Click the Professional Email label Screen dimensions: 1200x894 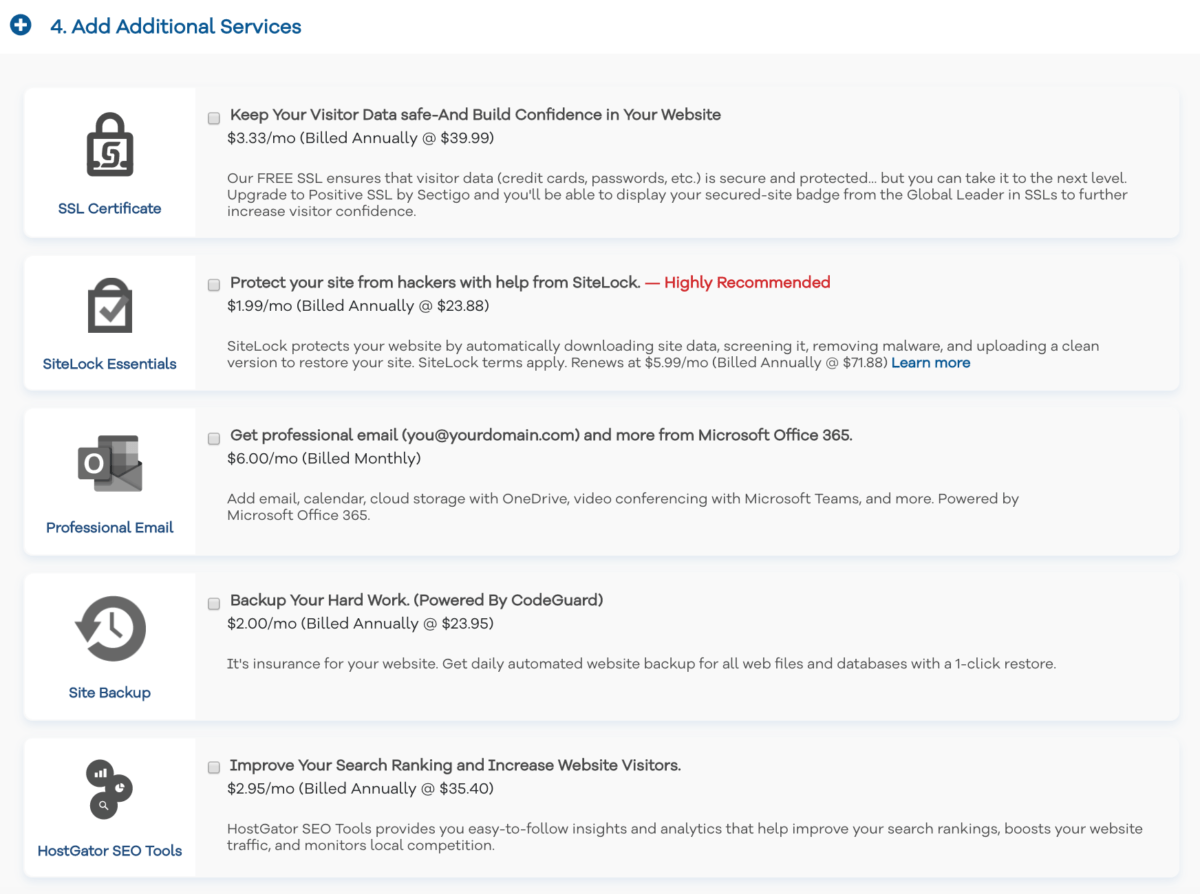tap(110, 527)
